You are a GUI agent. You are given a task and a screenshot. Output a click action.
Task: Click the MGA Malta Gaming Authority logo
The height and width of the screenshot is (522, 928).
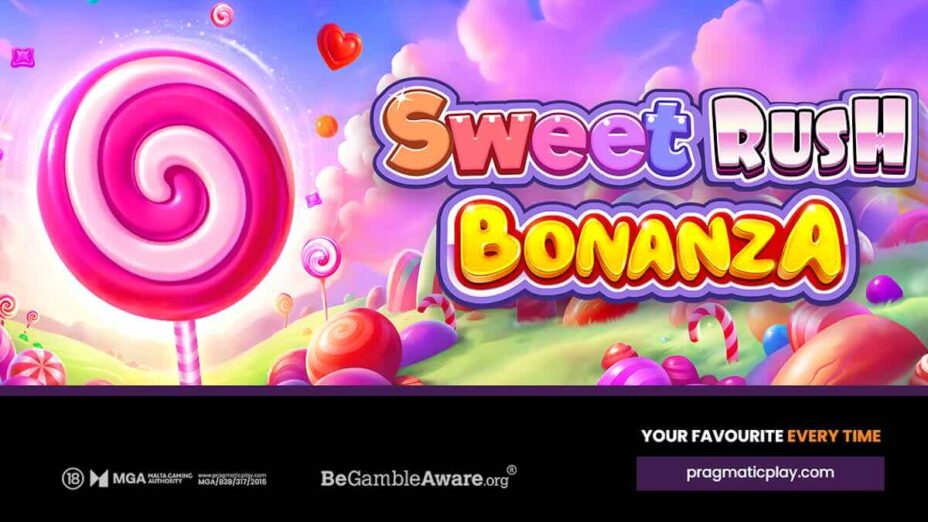pyautogui.click(x=141, y=478)
